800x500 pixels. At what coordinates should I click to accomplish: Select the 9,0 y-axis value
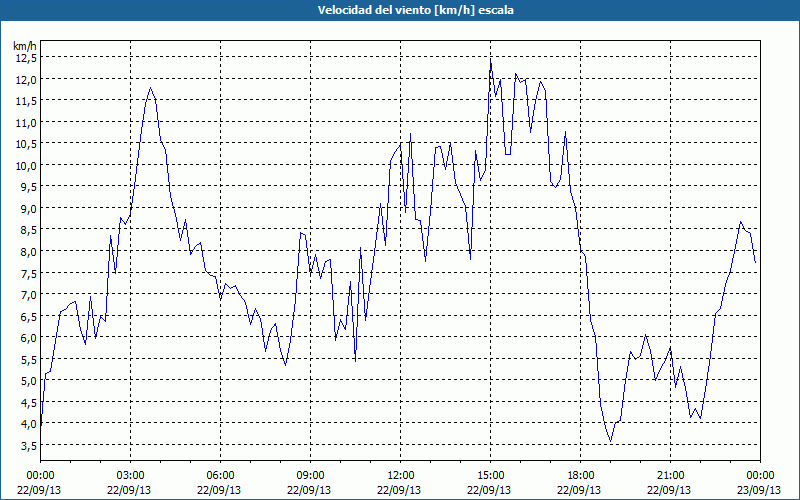click(29, 209)
